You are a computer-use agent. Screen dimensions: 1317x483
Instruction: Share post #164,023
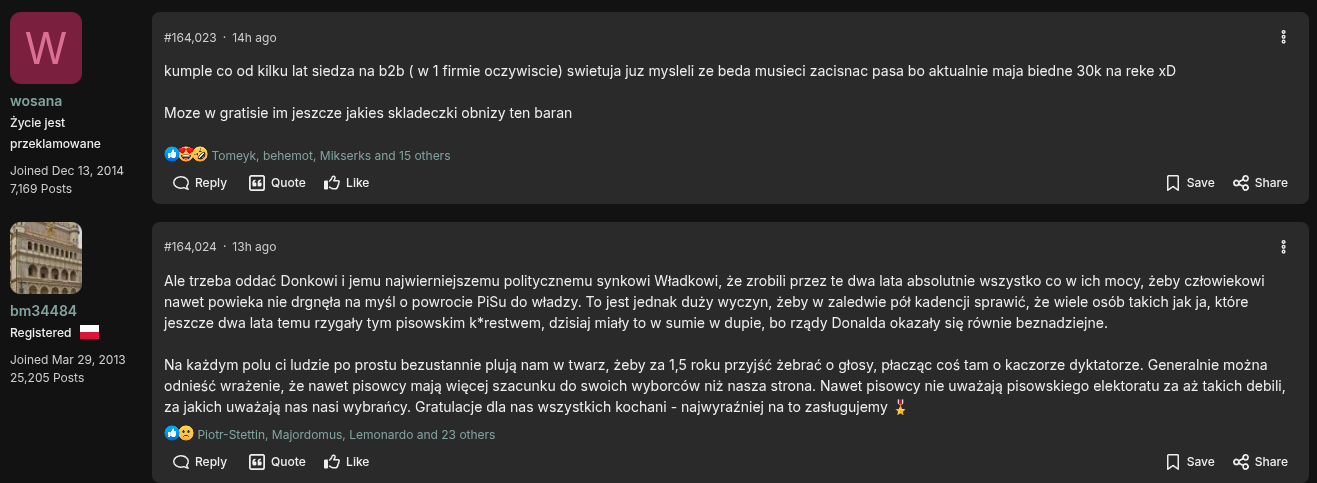coord(1260,183)
